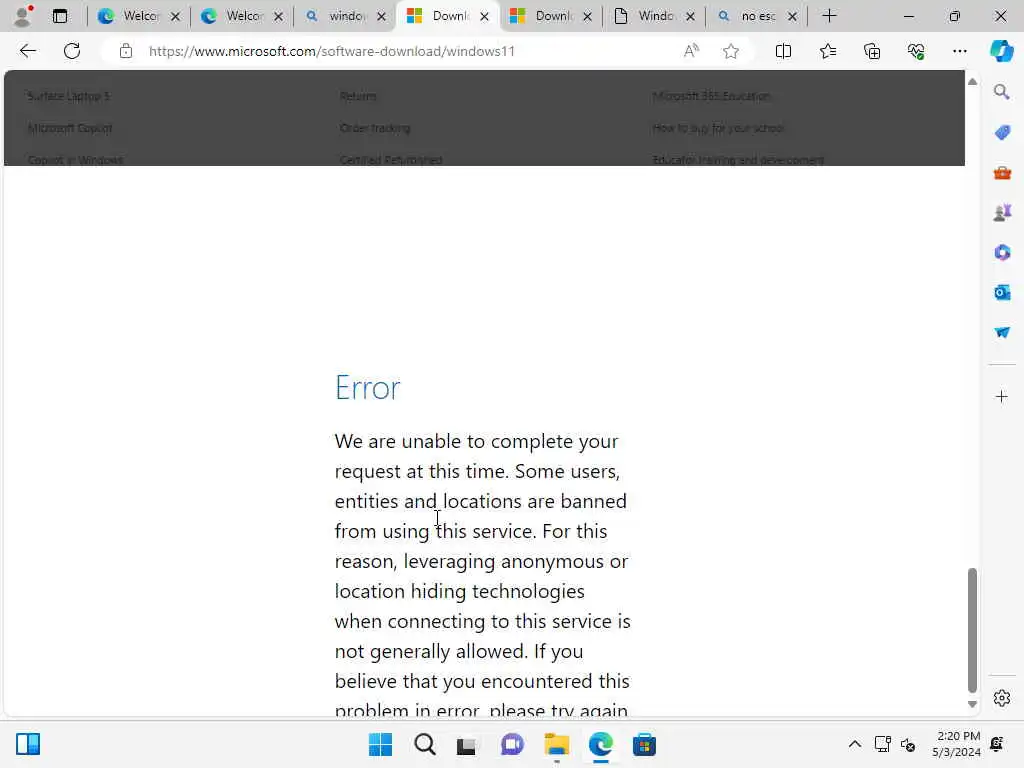The width and height of the screenshot is (1024, 768).
Task: Open the clock and date flyout
Action: (x=956, y=744)
